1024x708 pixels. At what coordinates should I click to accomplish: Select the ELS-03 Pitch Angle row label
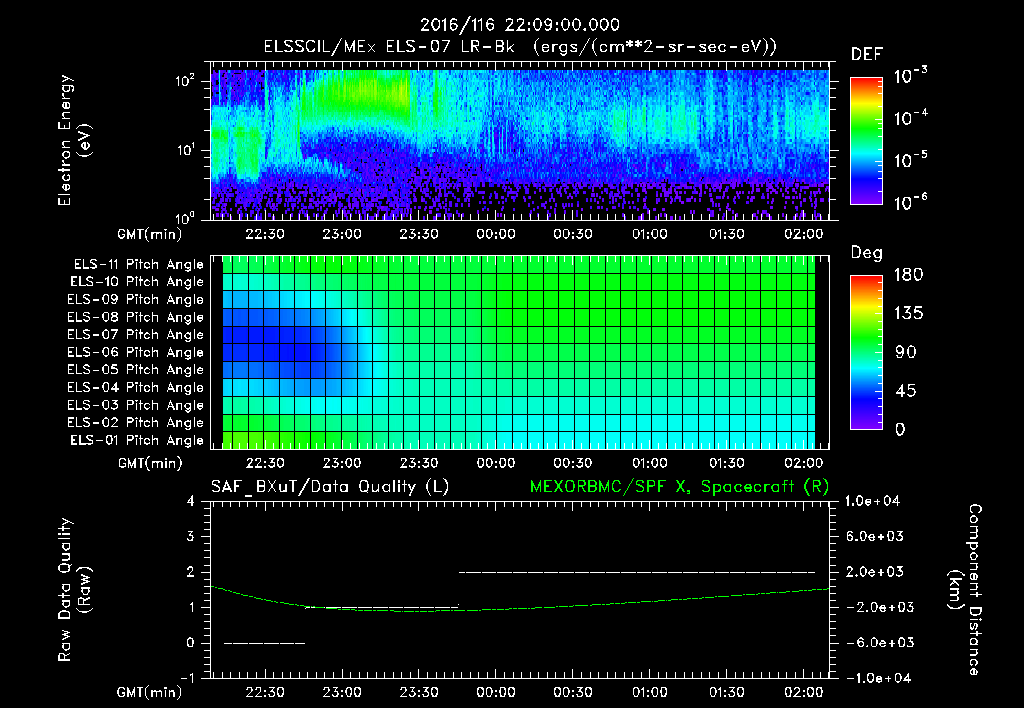coord(135,405)
